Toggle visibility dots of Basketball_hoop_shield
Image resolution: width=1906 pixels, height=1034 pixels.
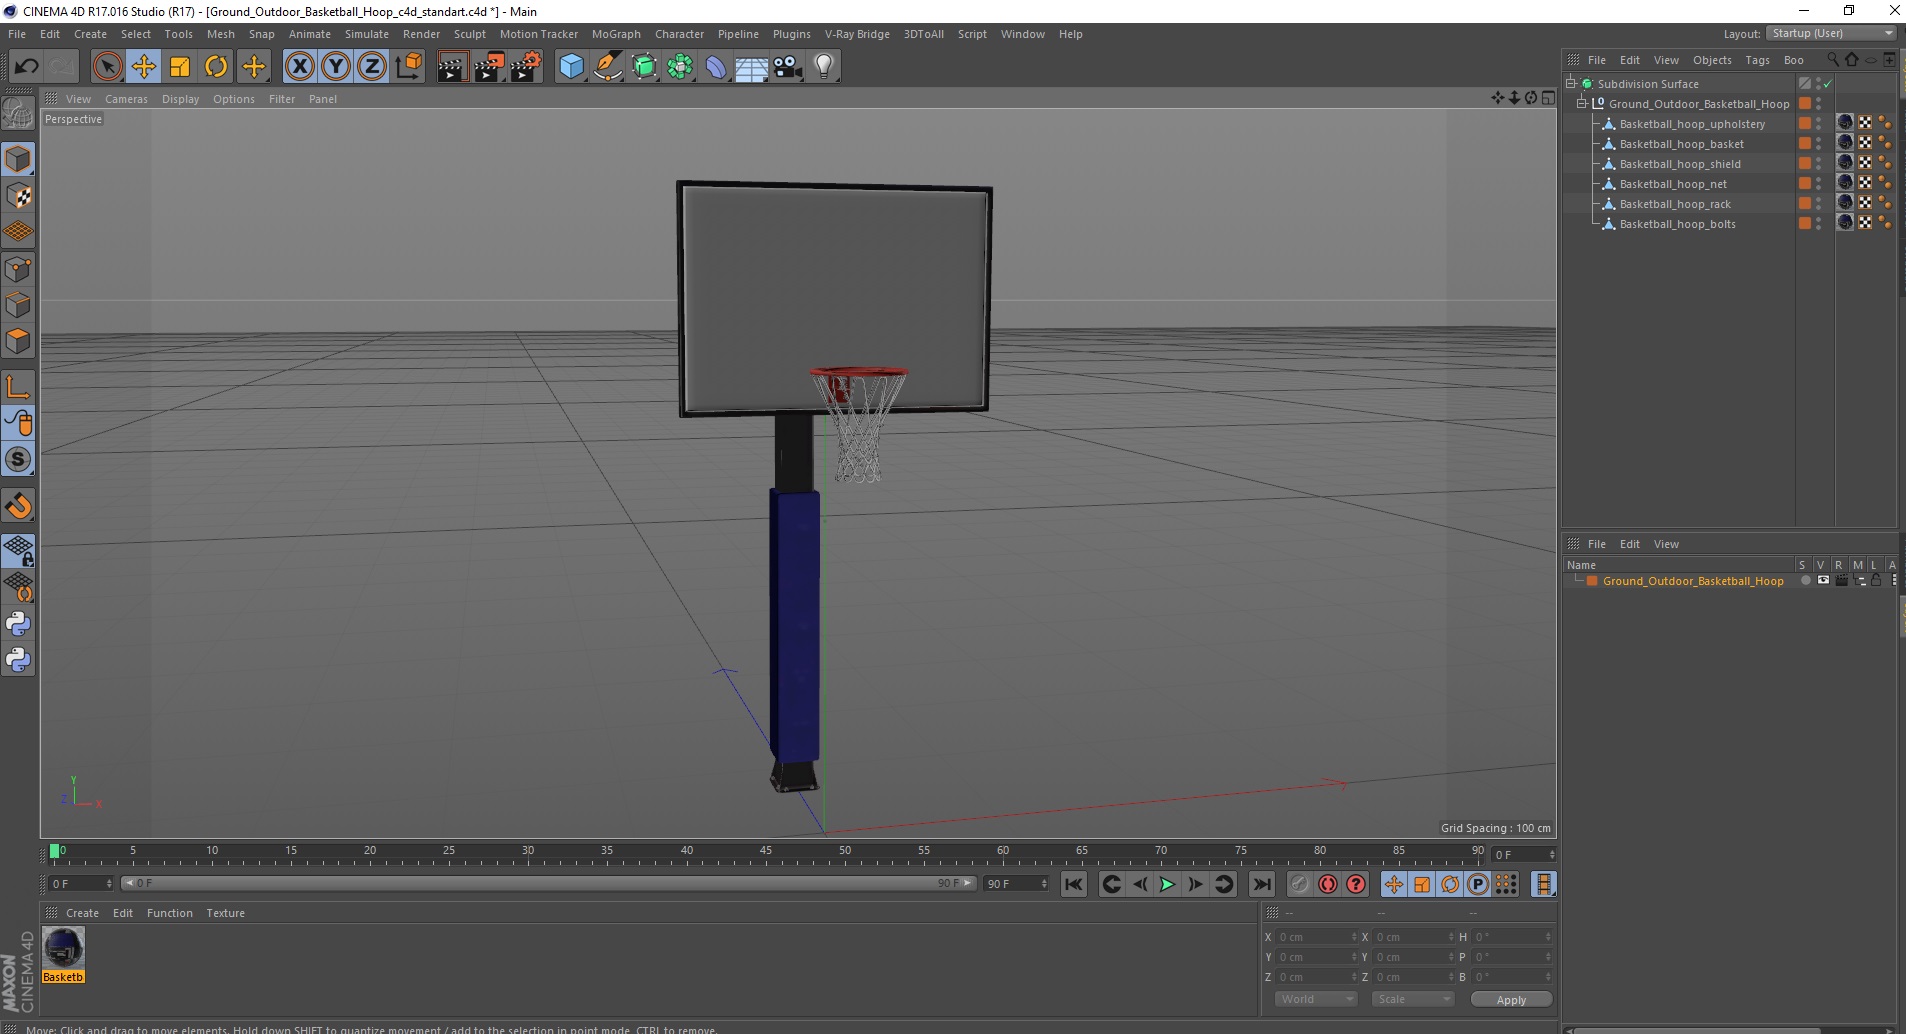1819,164
